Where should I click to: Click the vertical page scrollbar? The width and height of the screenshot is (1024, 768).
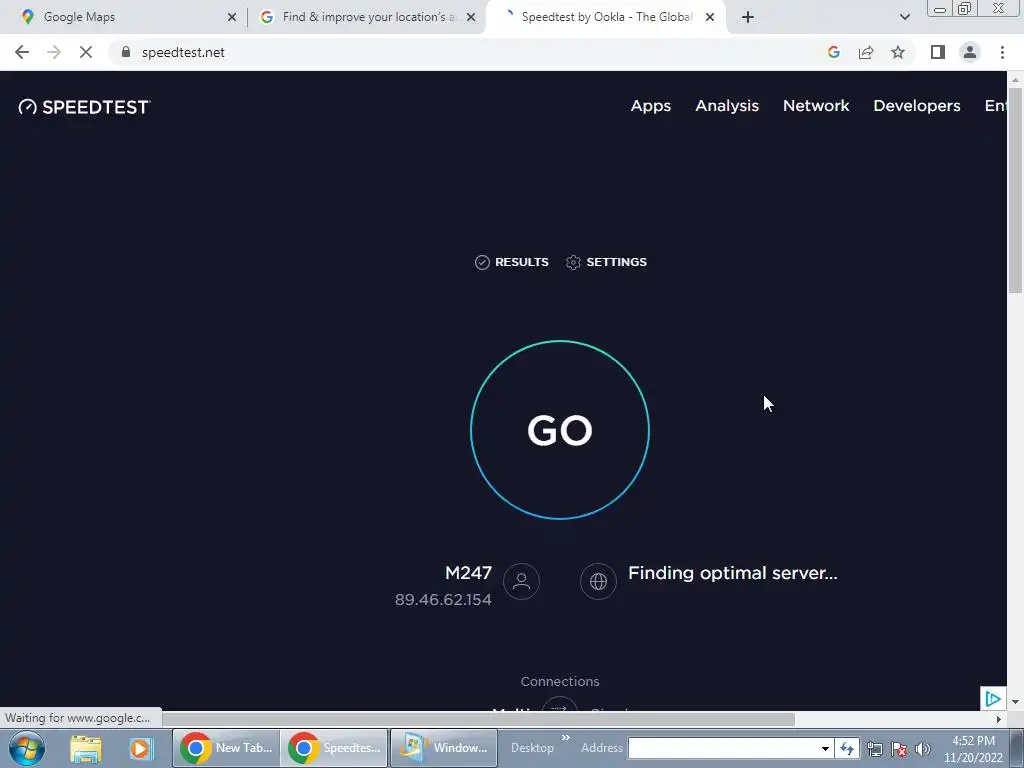tap(1016, 189)
